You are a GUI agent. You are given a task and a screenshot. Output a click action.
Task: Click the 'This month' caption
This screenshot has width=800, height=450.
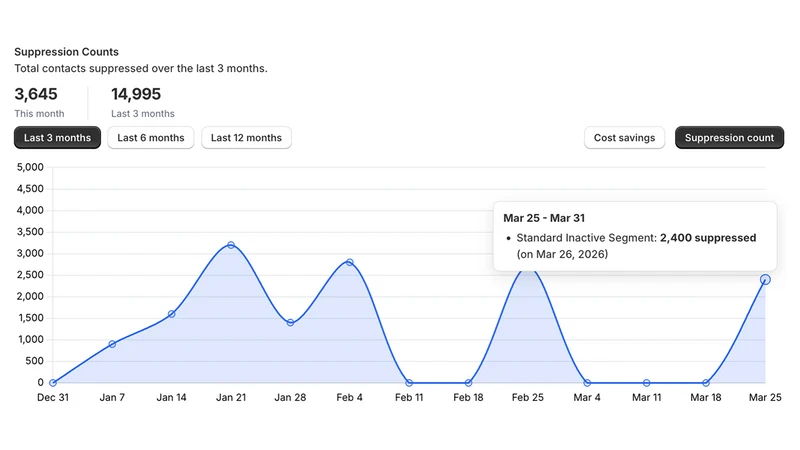tap(39, 114)
